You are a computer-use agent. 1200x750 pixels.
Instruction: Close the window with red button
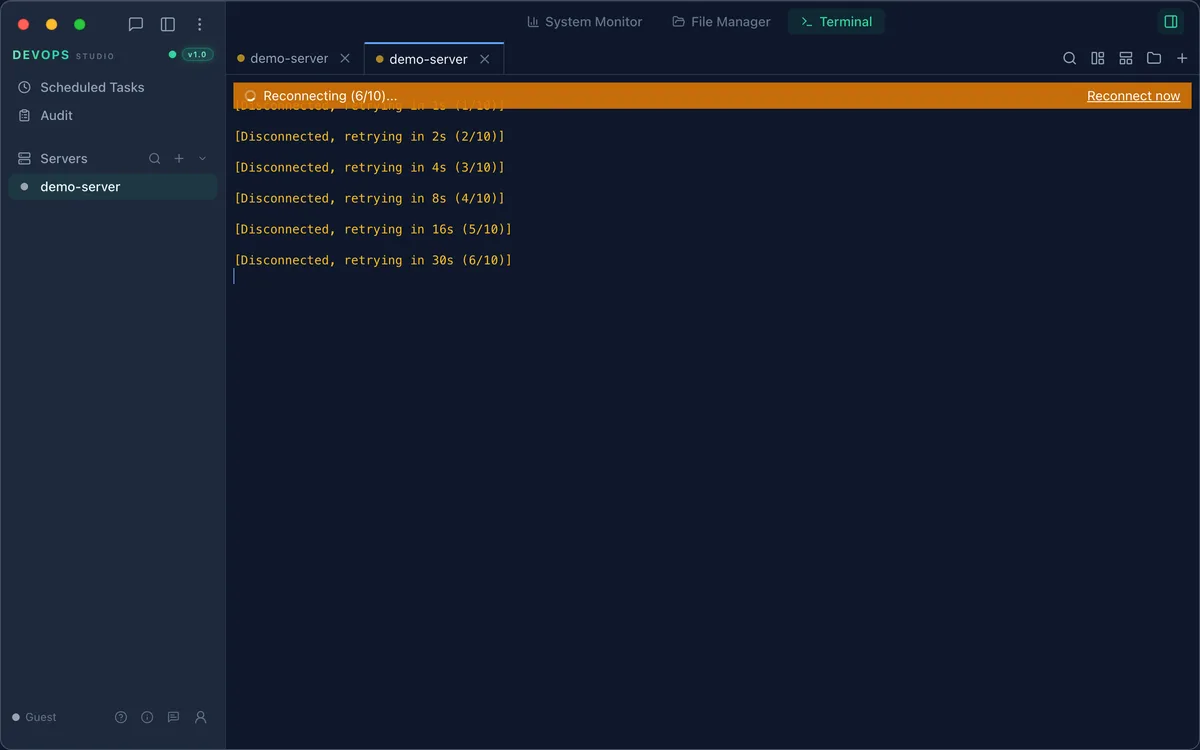[24, 24]
